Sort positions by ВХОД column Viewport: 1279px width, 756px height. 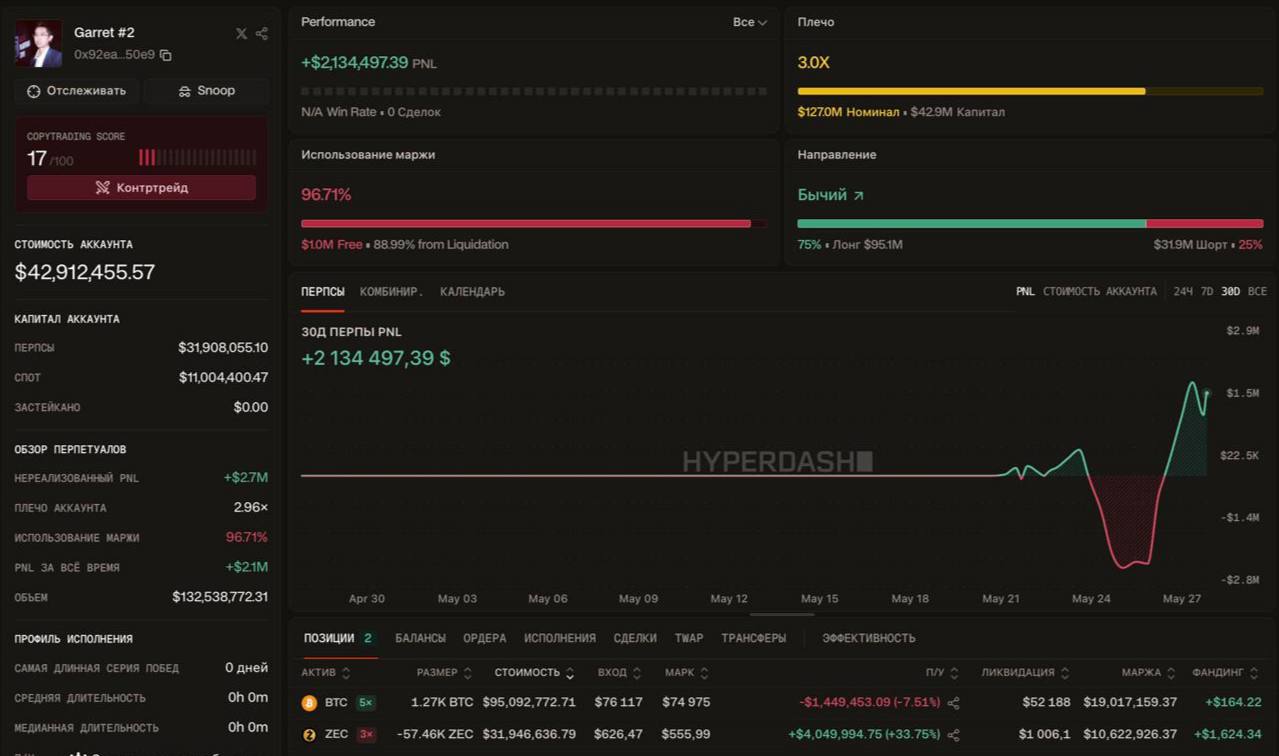(x=619, y=673)
